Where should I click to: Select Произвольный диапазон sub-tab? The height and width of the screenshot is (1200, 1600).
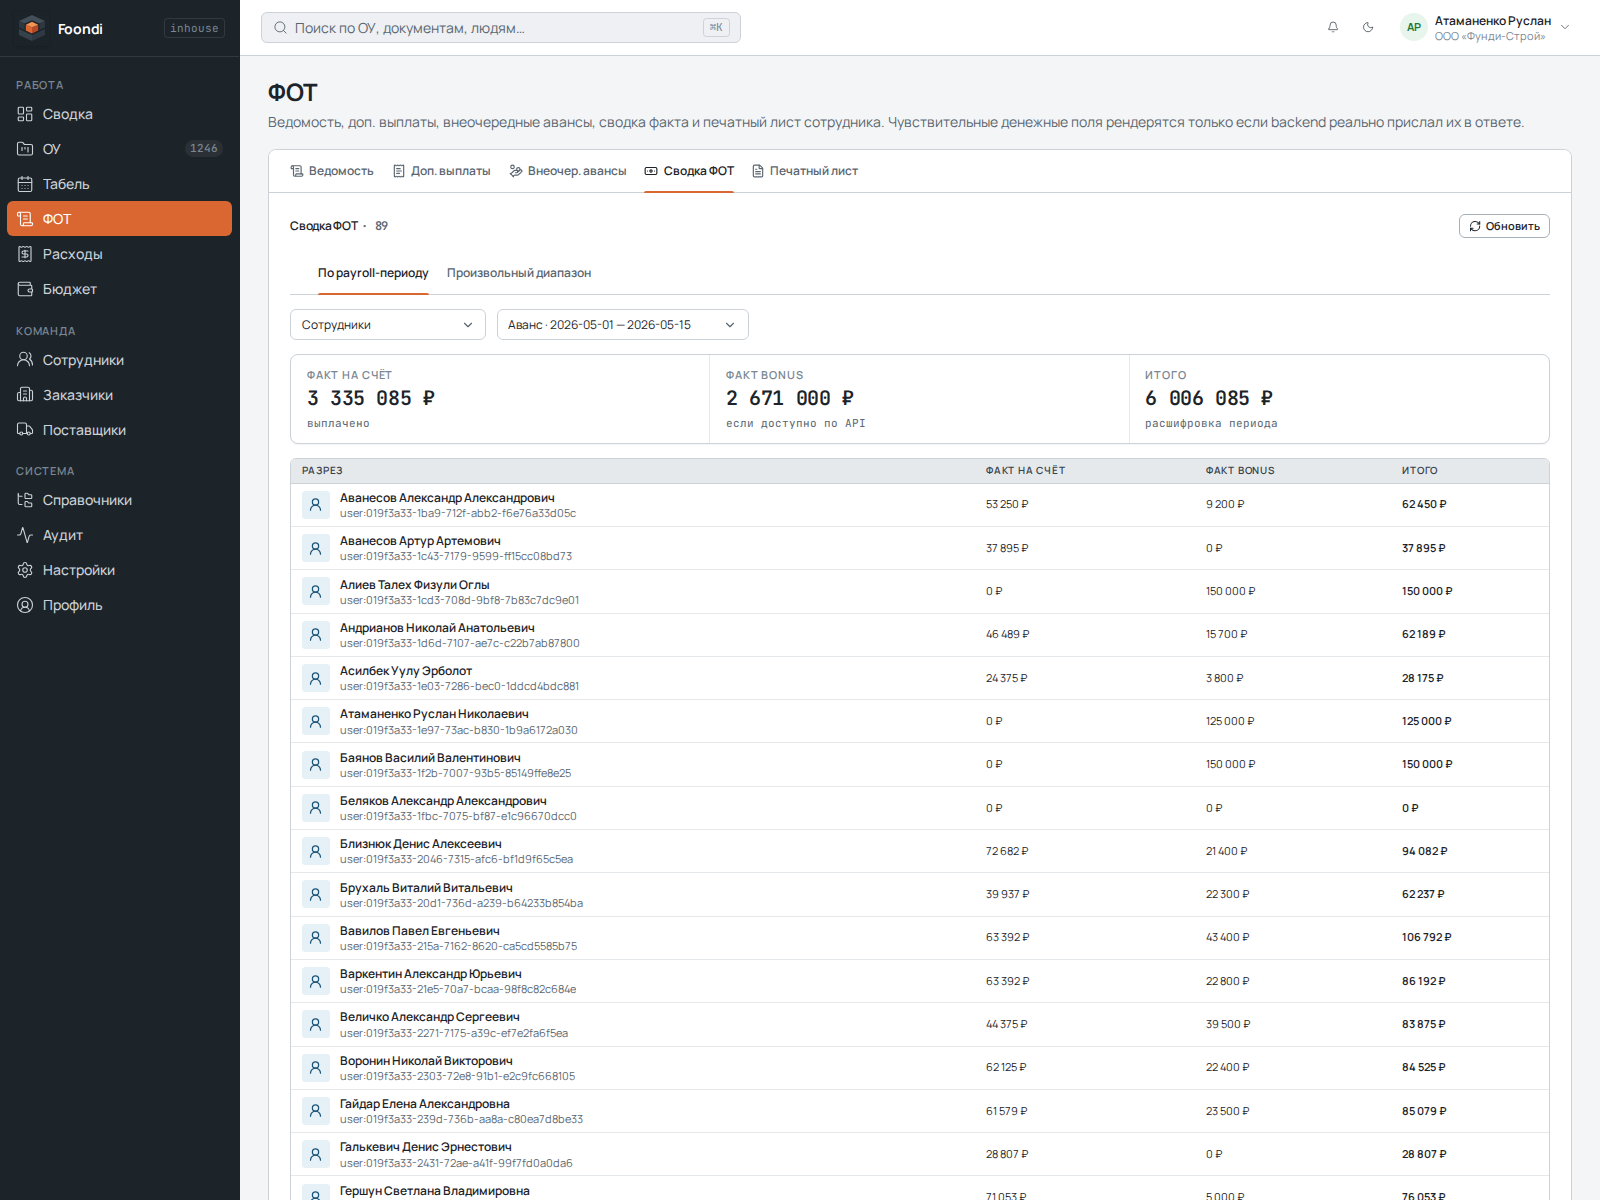519,273
